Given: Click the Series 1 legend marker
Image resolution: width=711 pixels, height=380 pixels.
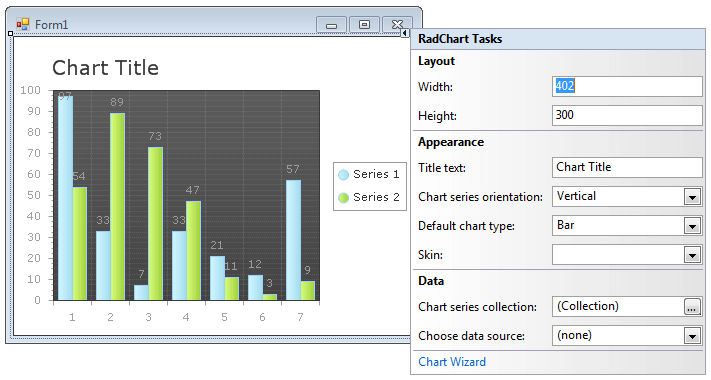Looking at the screenshot, I should tap(344, 175).
